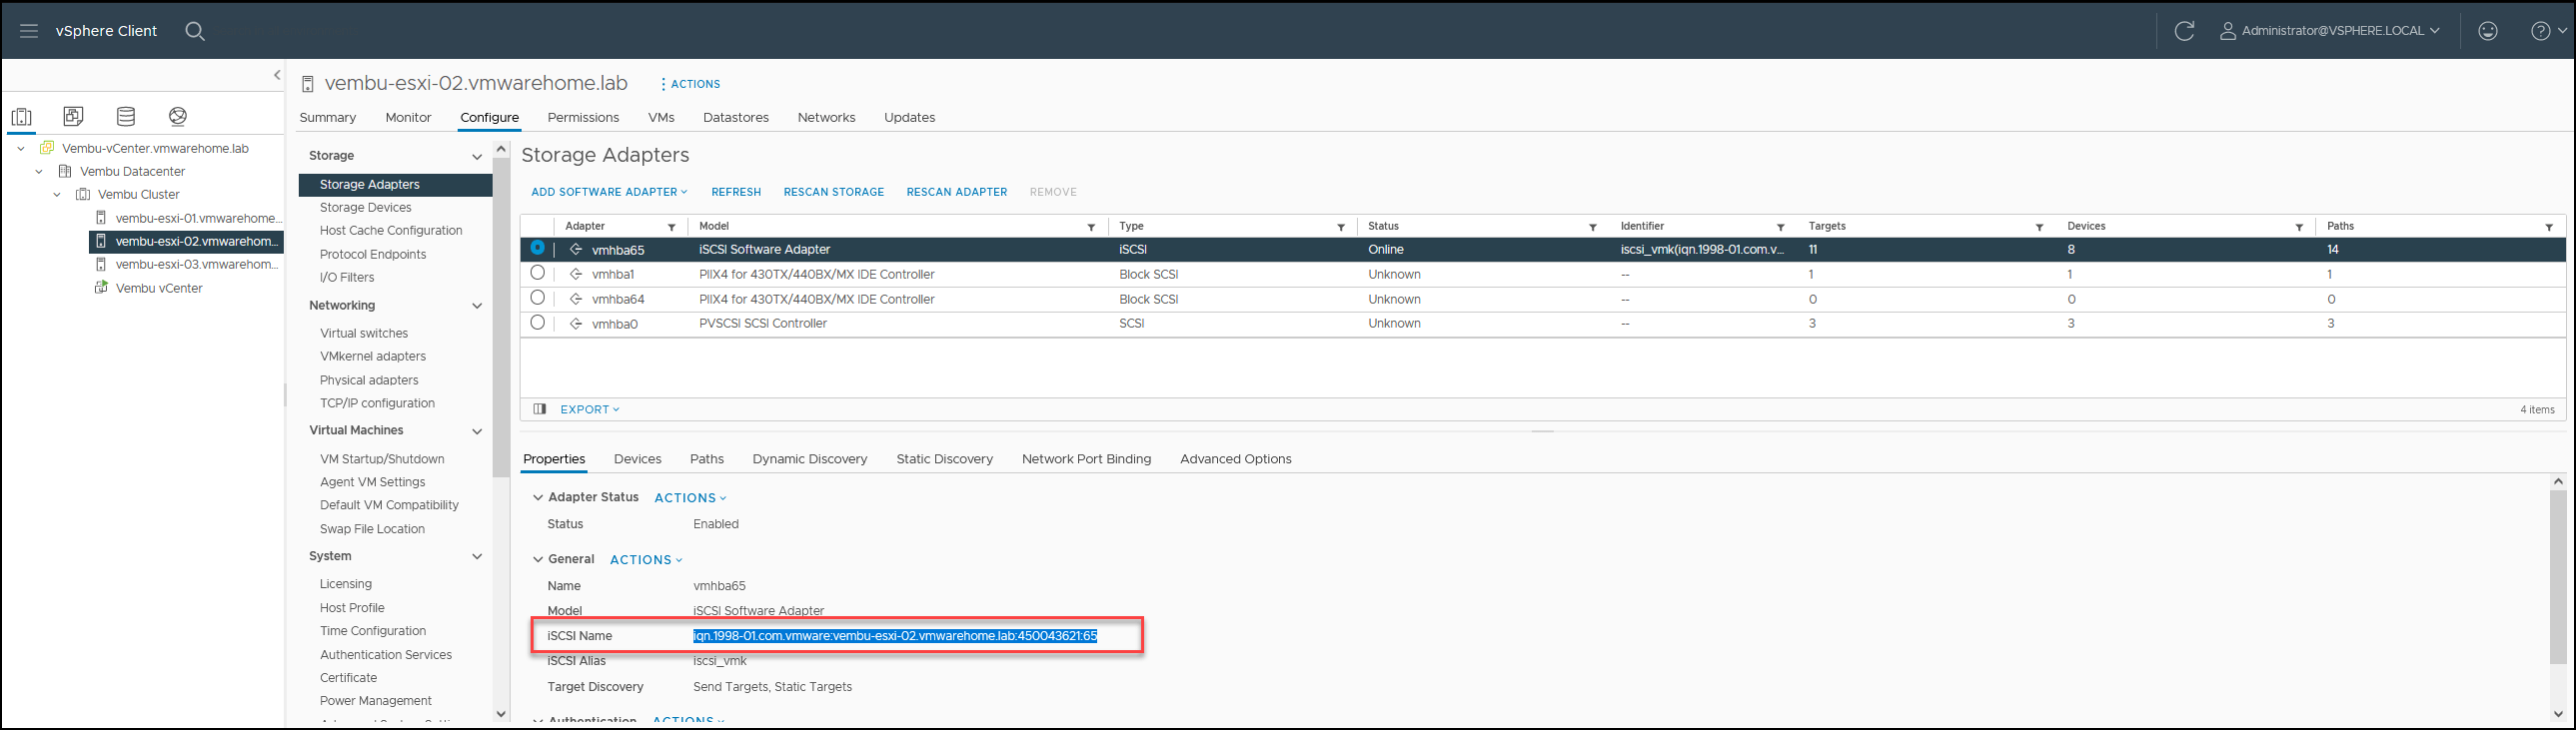Click the refresh icon in top bar
The image size is (2576, 730).
pyautogui.click(x=2184, y=31)
